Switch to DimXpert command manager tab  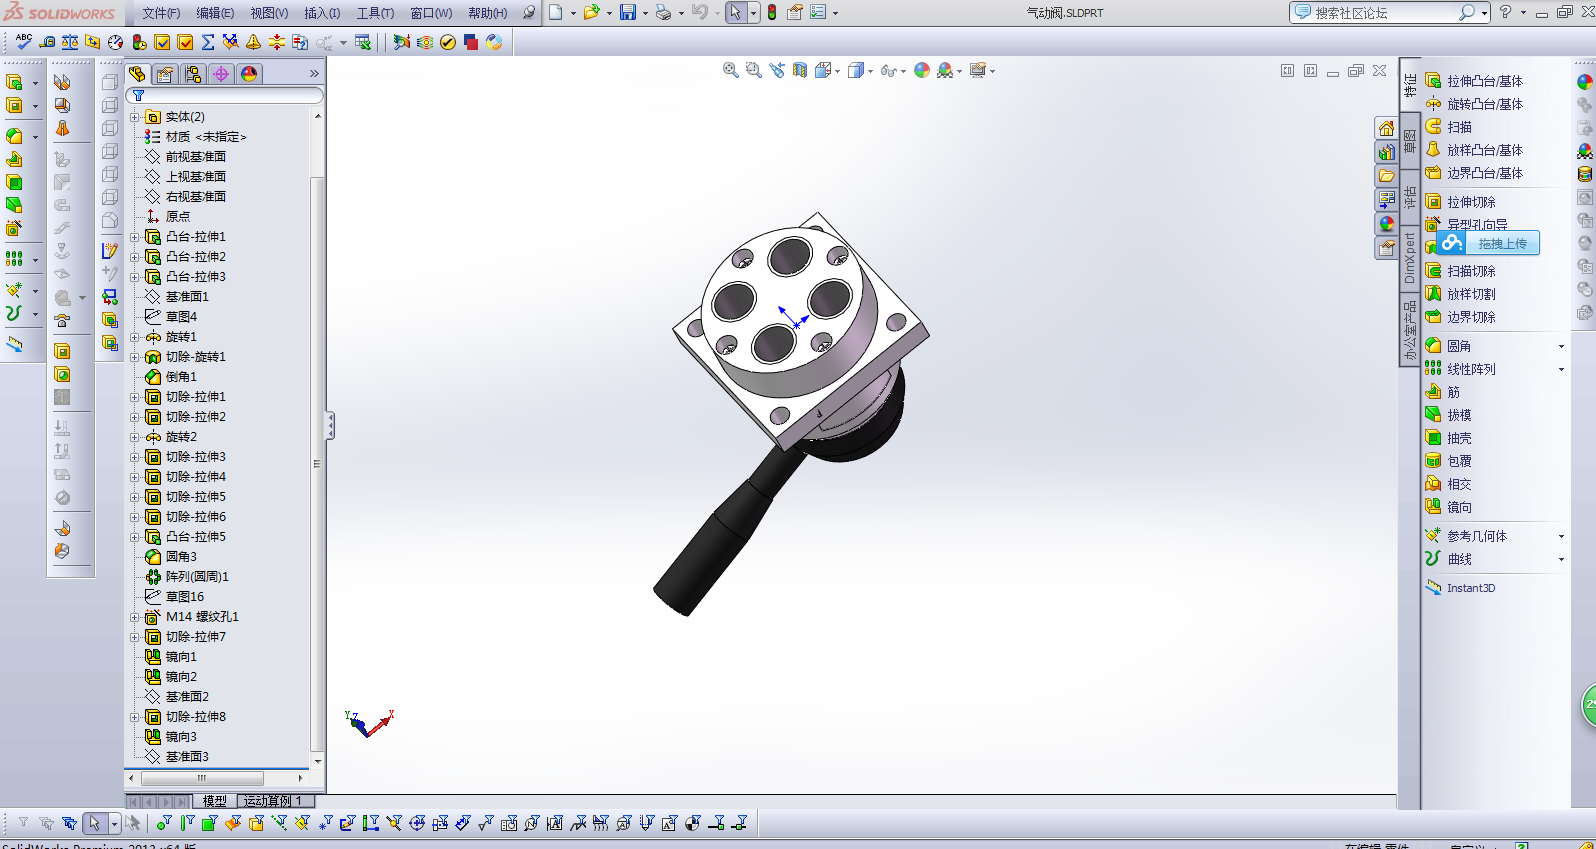pos(1410,258)
